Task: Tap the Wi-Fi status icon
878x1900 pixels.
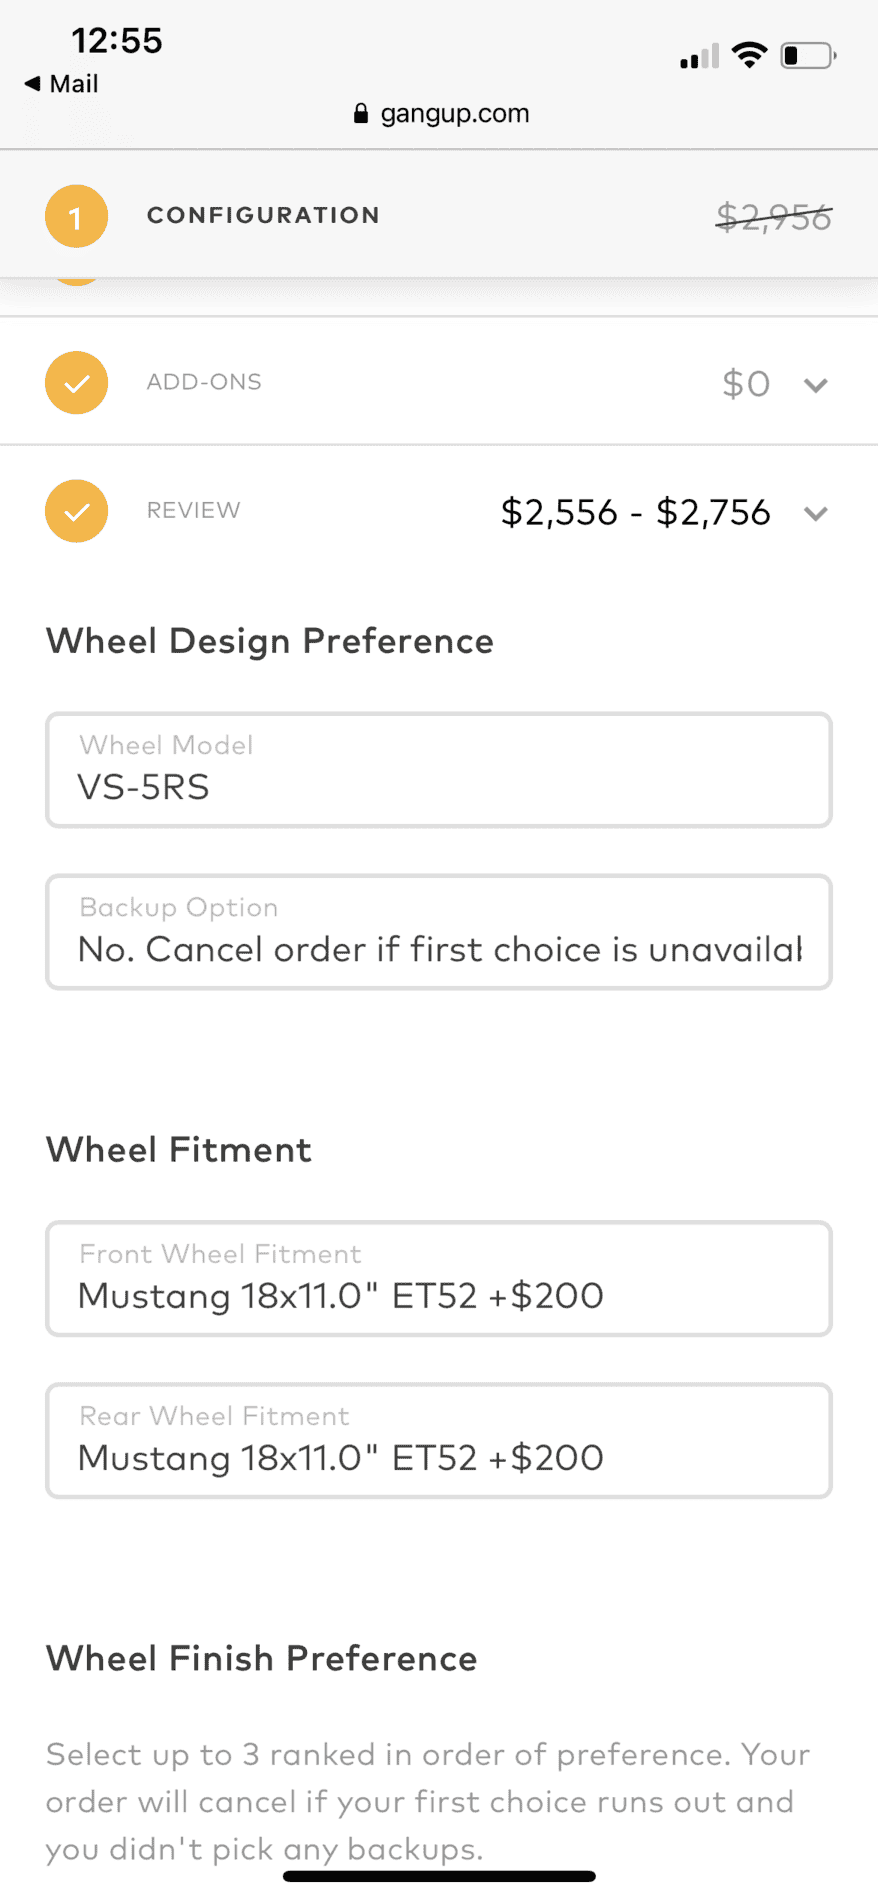Action: [x=749, y=55]
